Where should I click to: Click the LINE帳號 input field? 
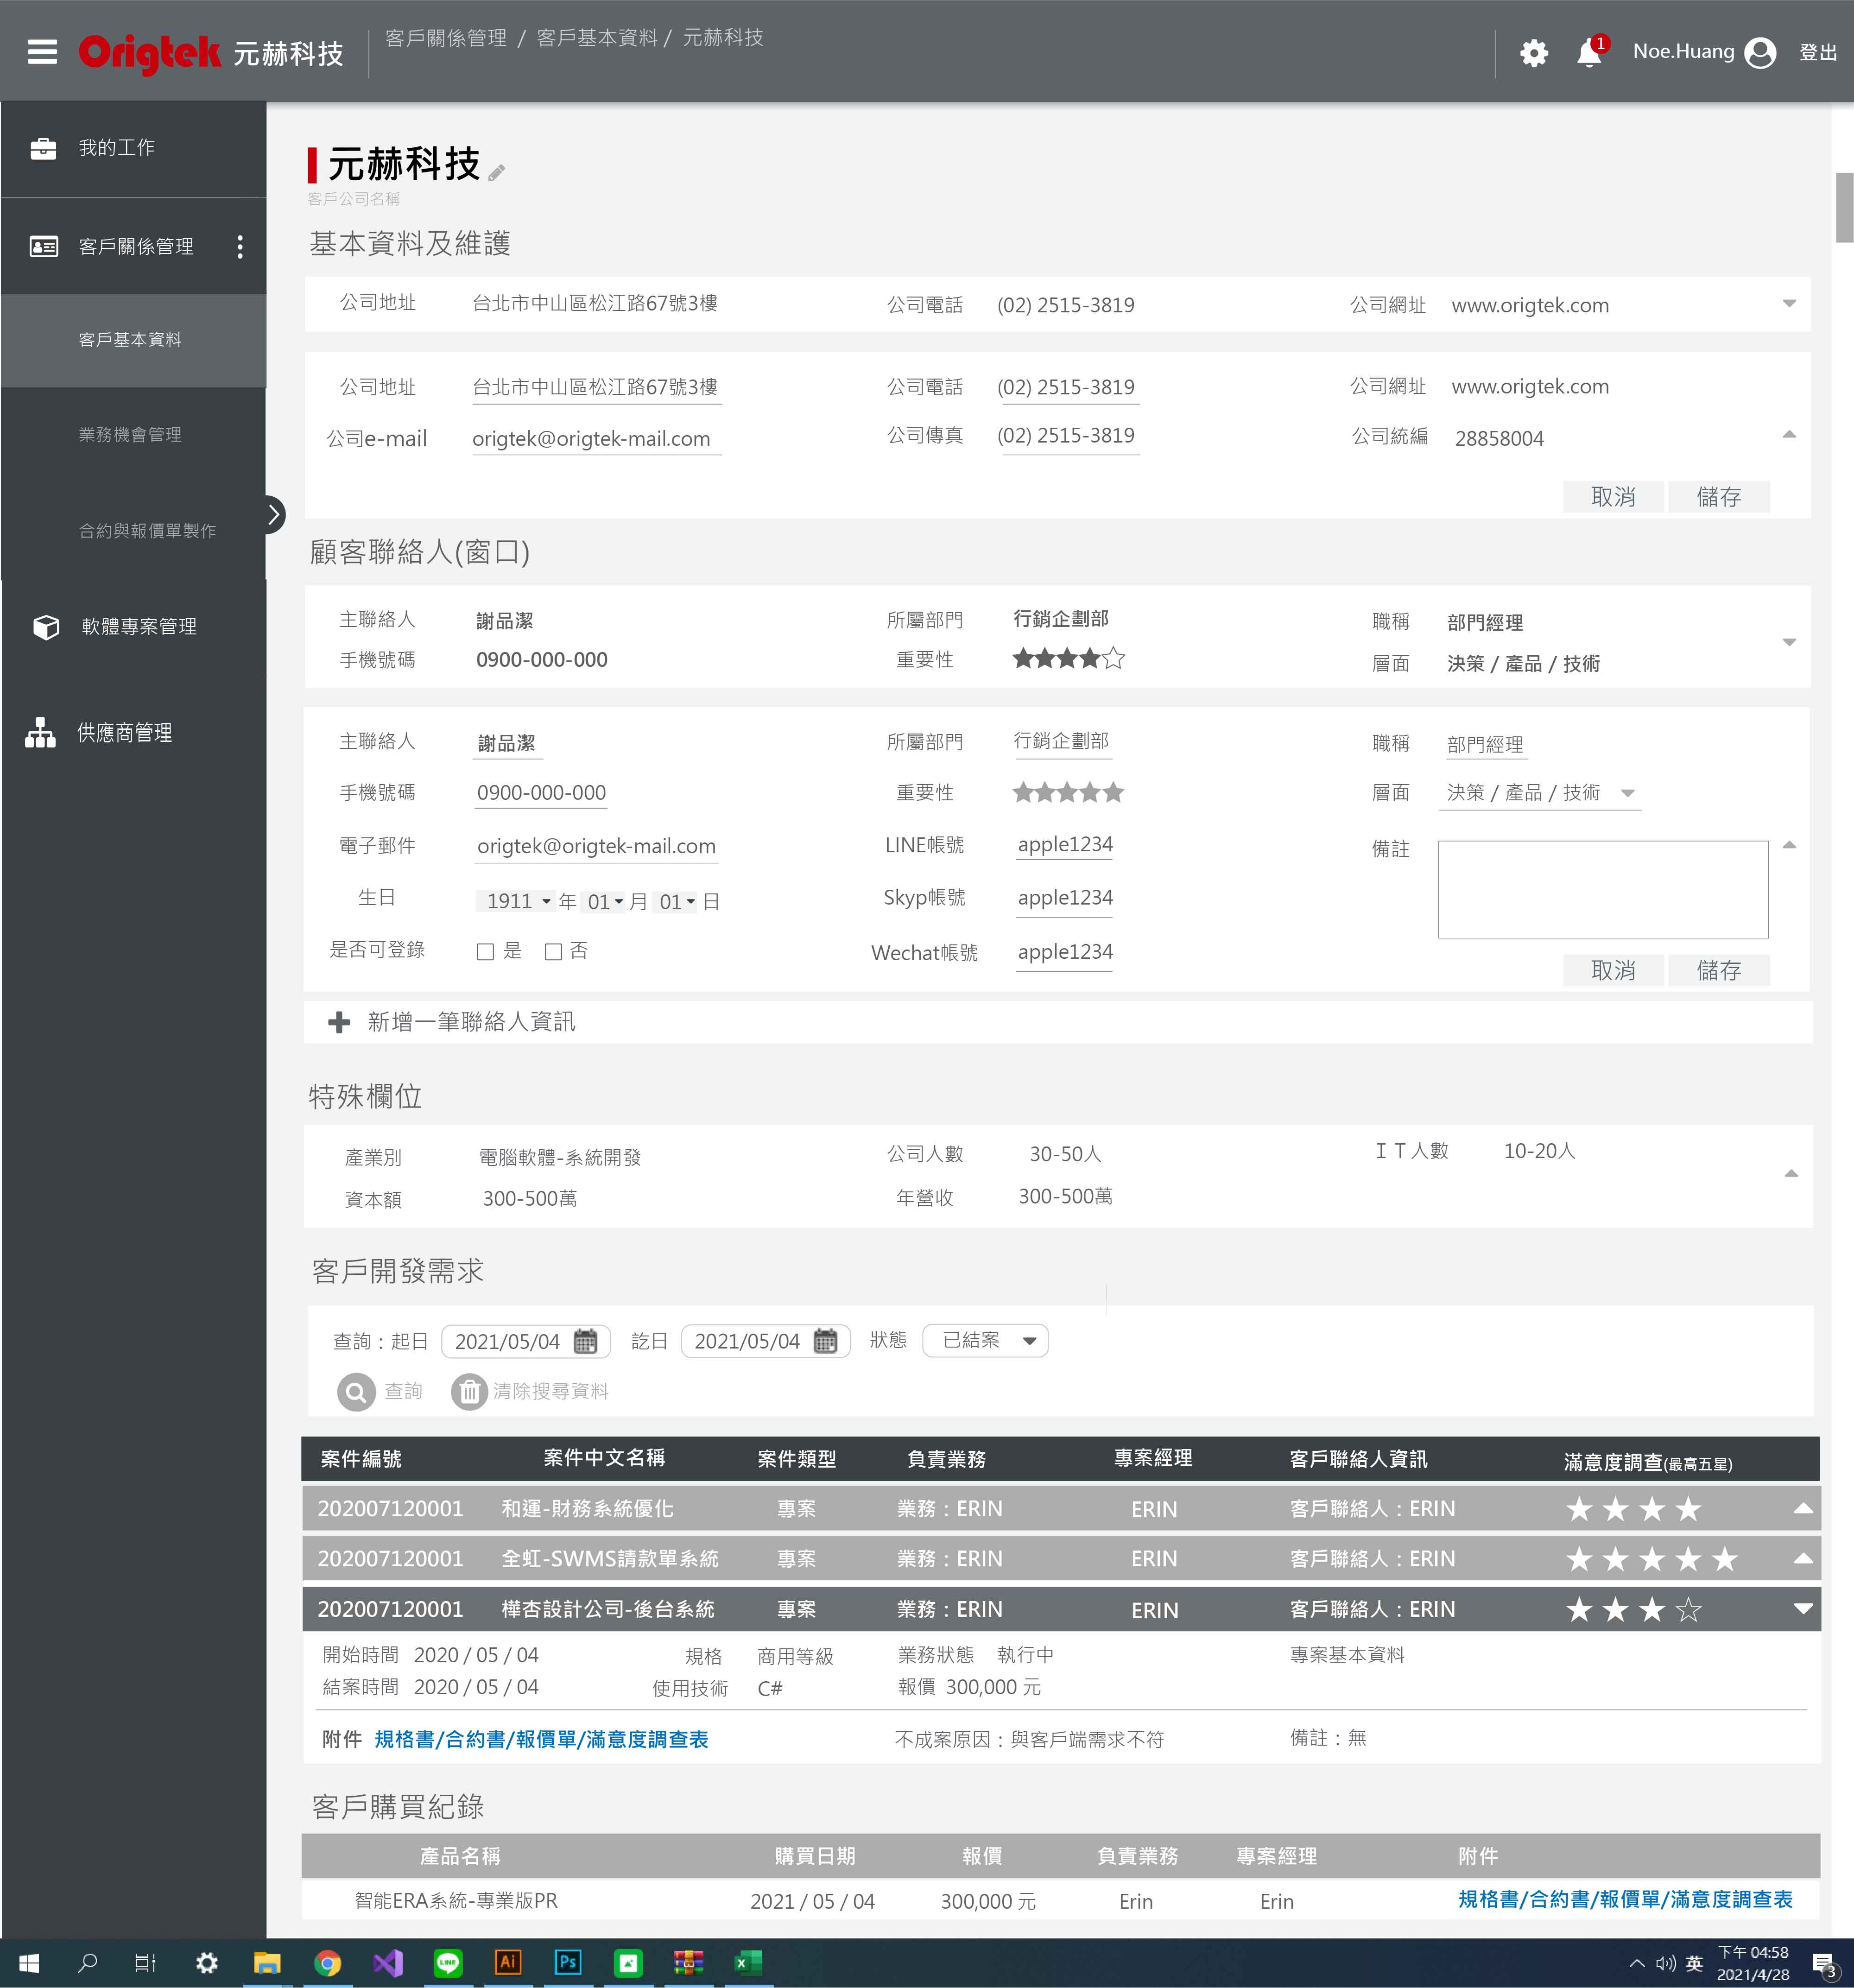click(1065, 845)
